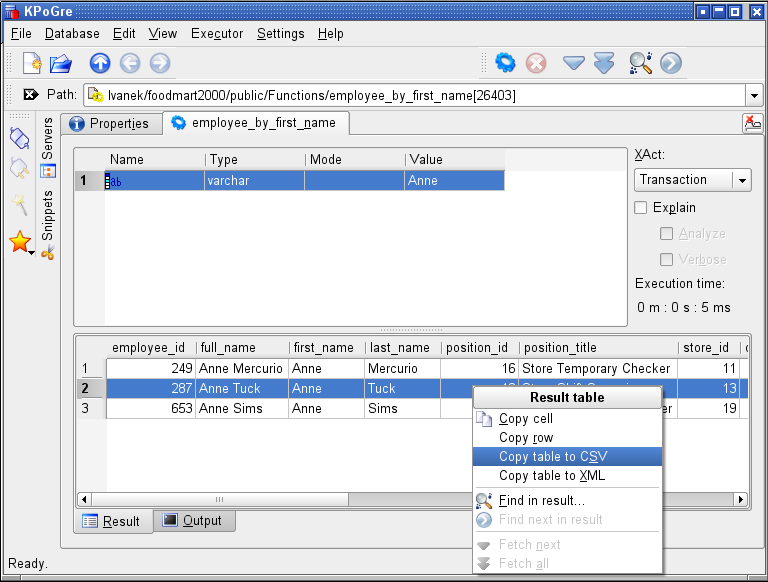Enable the Explain checkbox
Viewport: 768px width, 582px height.
642,208
